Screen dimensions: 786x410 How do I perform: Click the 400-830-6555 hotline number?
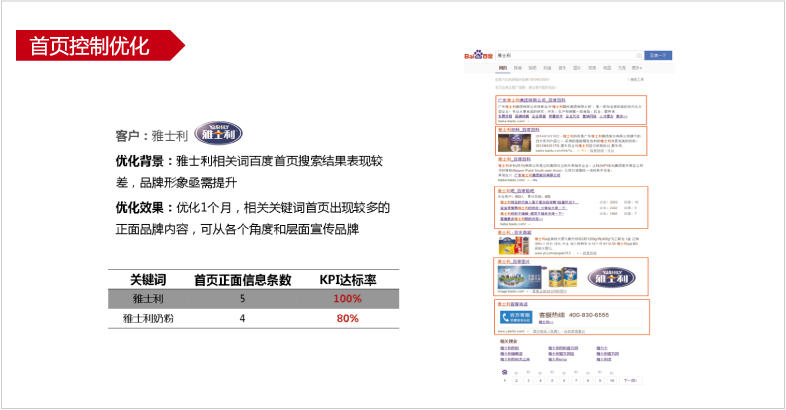click(588, 315)
